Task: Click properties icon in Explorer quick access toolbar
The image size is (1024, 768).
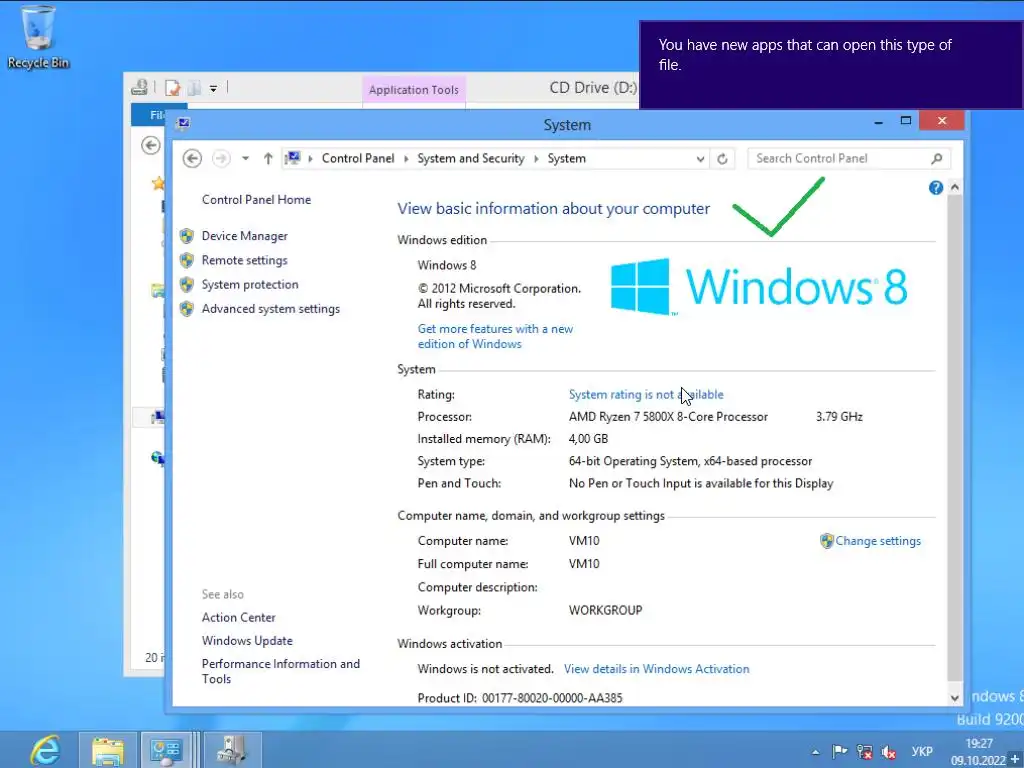Action: (173, 87)
